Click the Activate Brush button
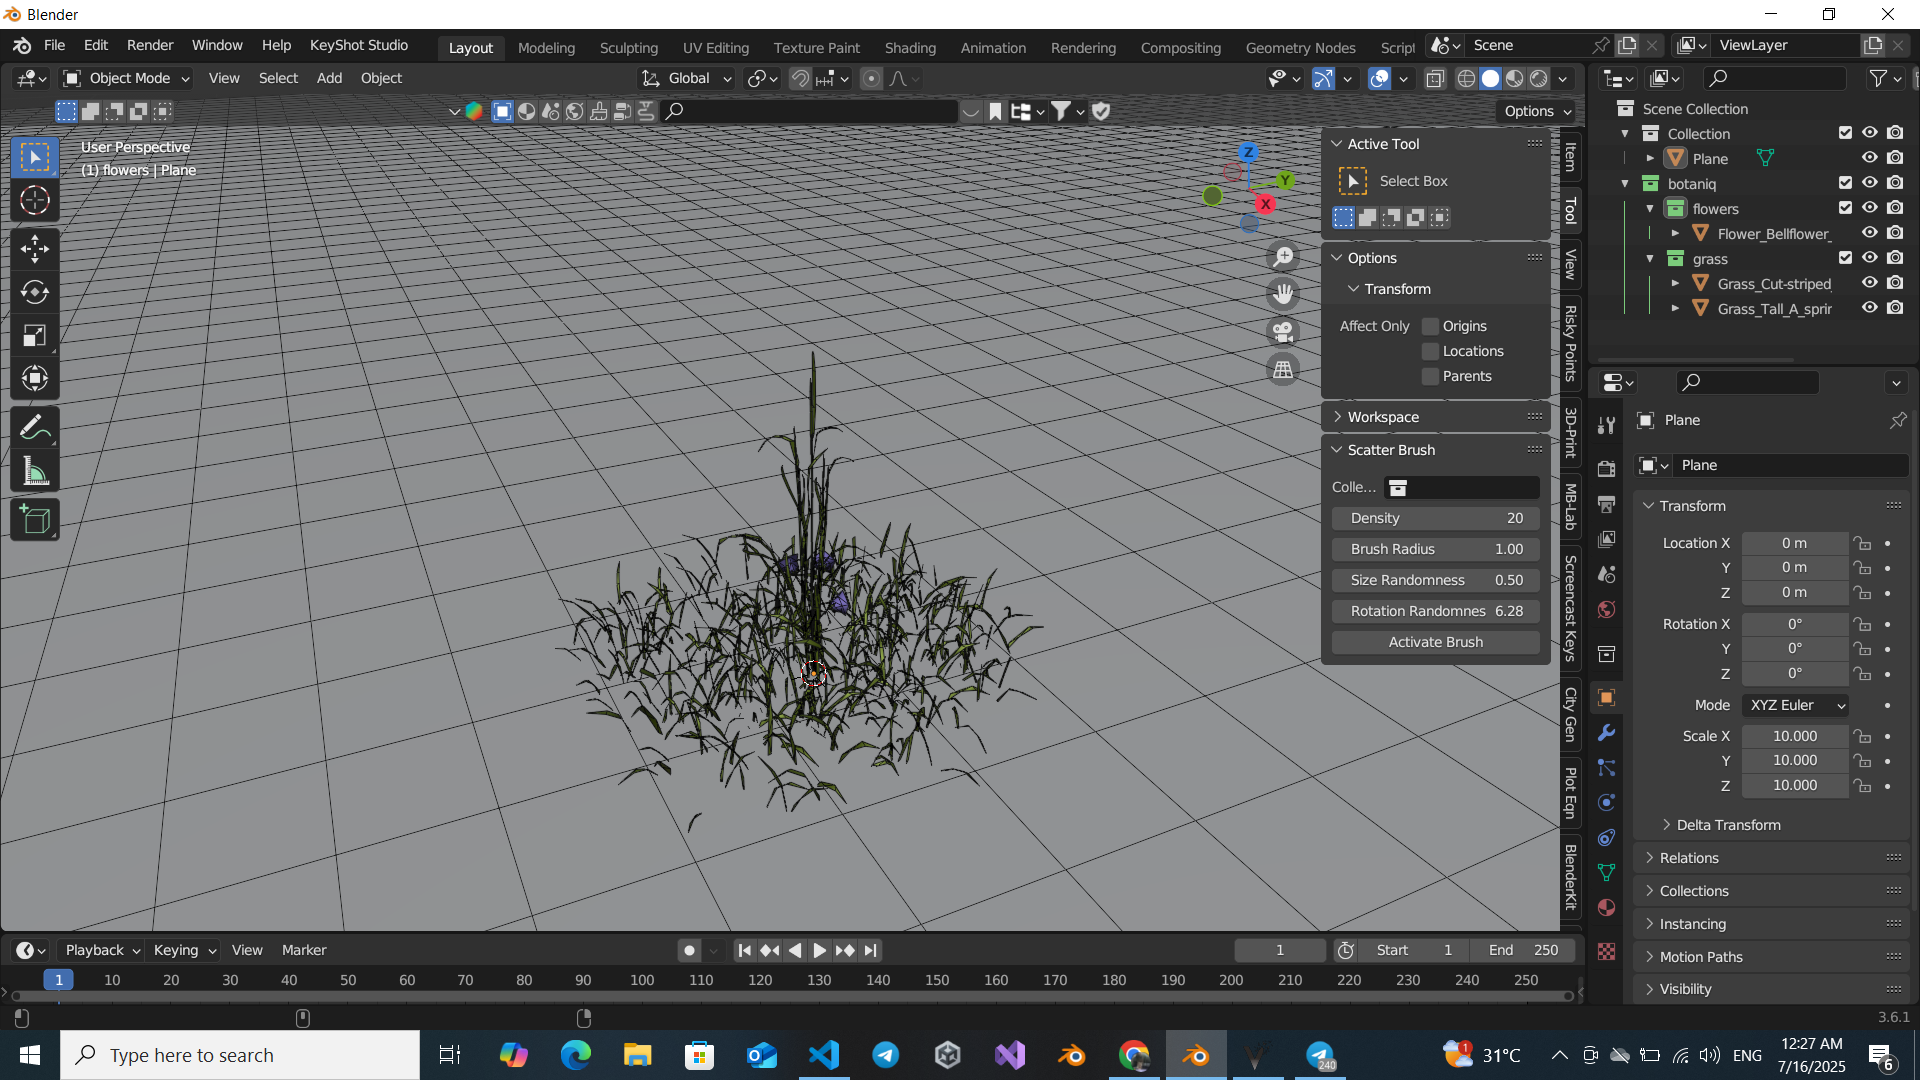This screenshot has height=1080, width=1920. pyautogui.click(x=1435, y=642)
